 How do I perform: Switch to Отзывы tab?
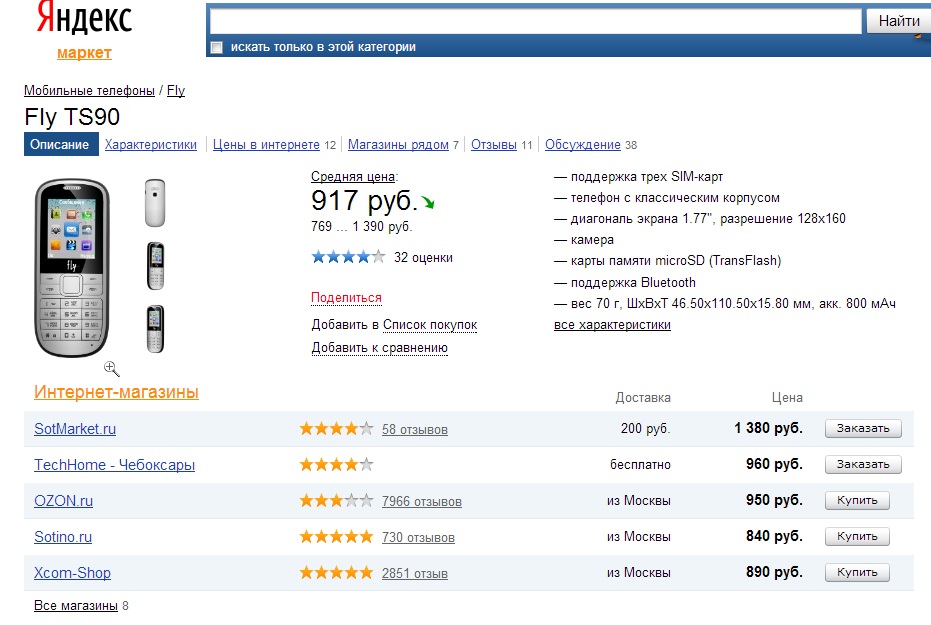(x=494, y=144)
